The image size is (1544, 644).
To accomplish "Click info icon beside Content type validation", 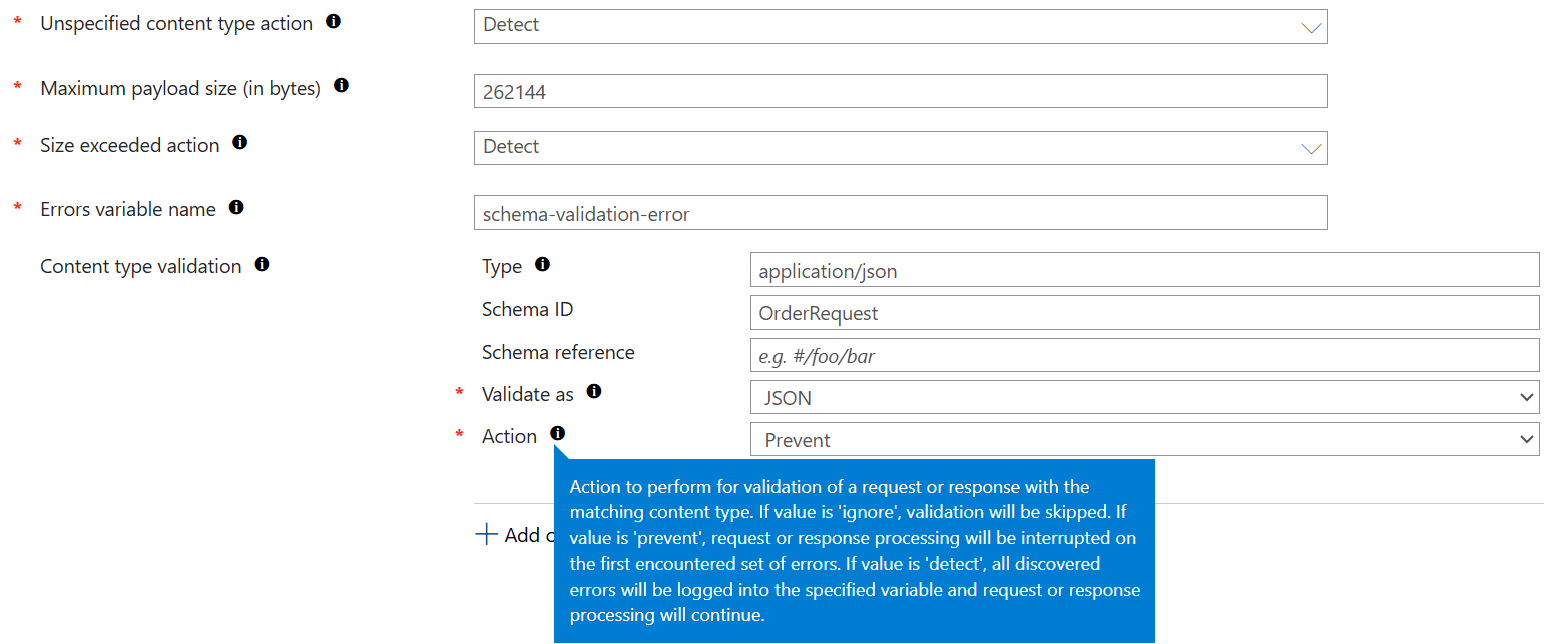I will (262, 264).
